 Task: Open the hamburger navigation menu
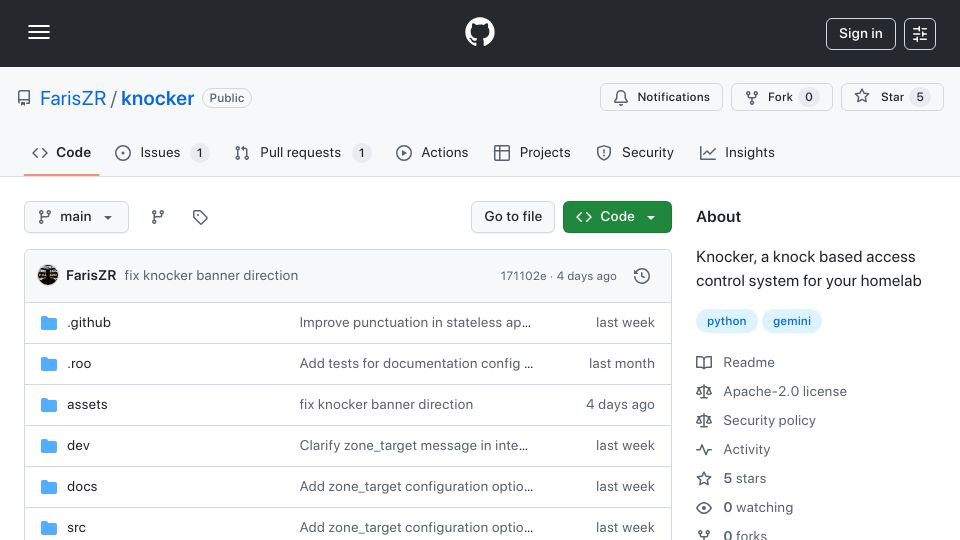(x=39, y=32)
